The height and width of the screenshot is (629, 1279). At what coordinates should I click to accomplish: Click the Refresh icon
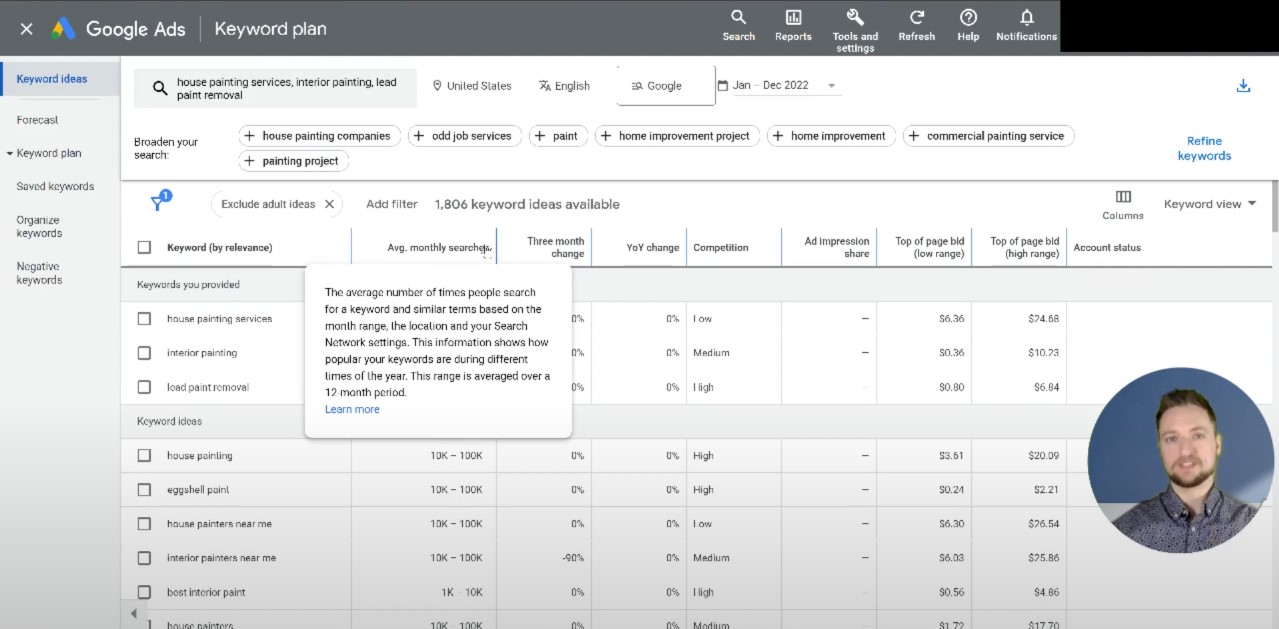pos(916,25)
